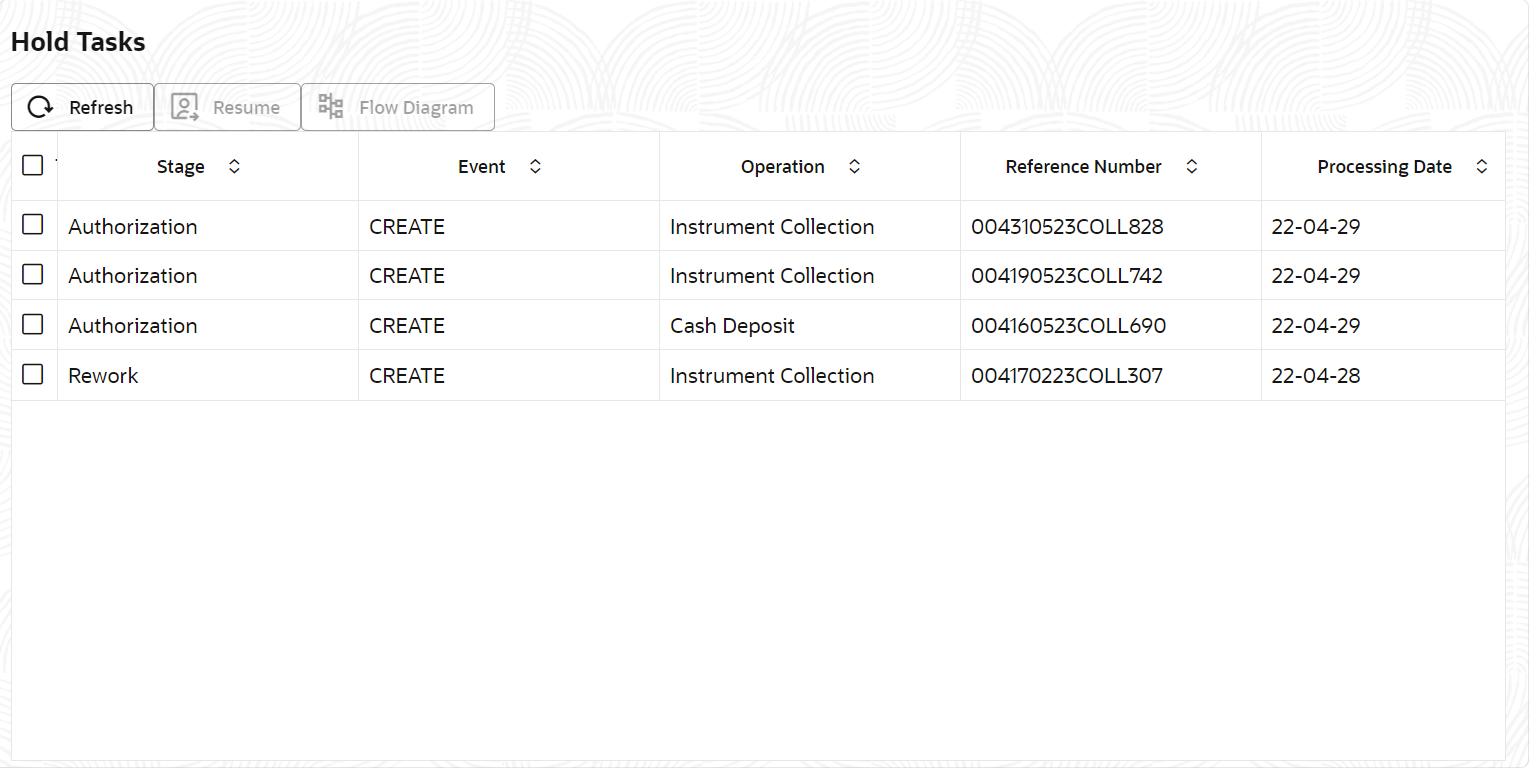The height and width of the screenshot is (768, 1529).
Task: Click CREATE in the Cash Deposit row
Action: pyautogui.click(x=407, y=326)
